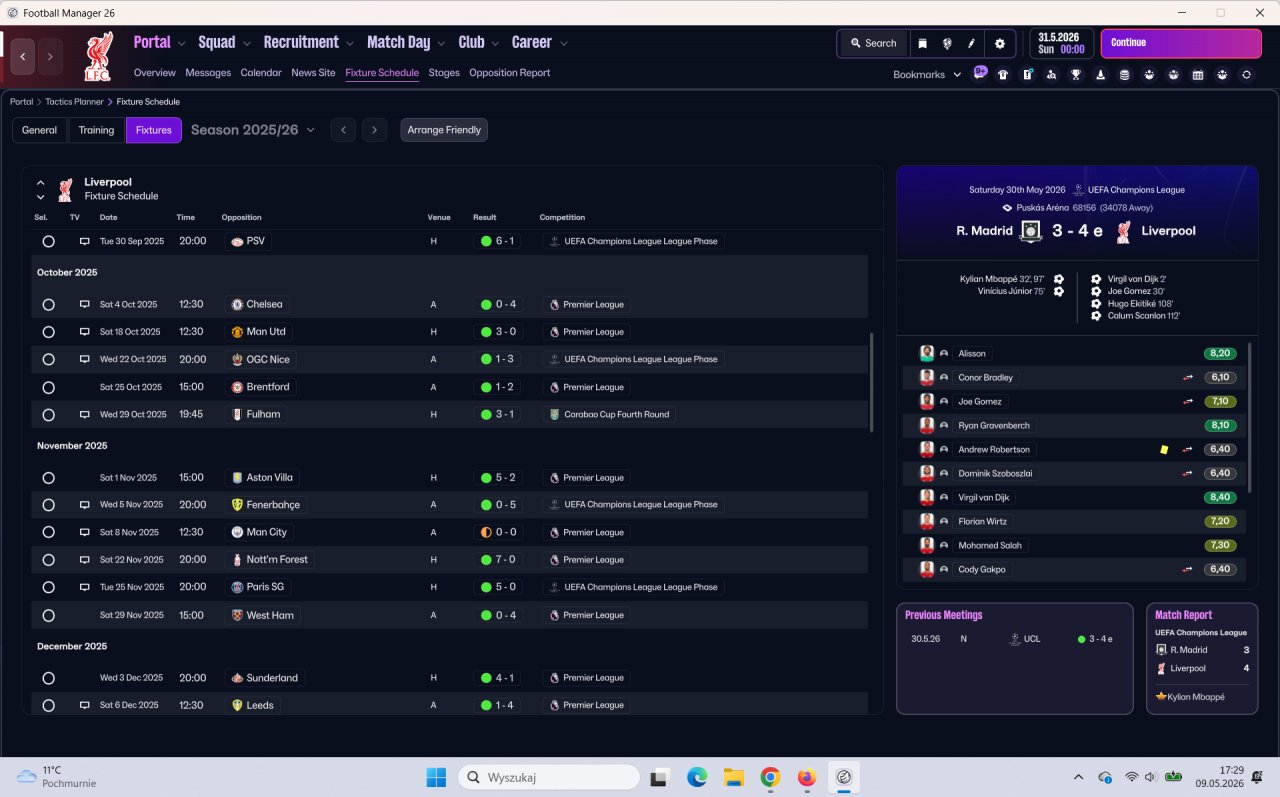Click the Search button in top bar
Image resolution: width=1280 pixels, height=797 pixels.
(873, 44)
